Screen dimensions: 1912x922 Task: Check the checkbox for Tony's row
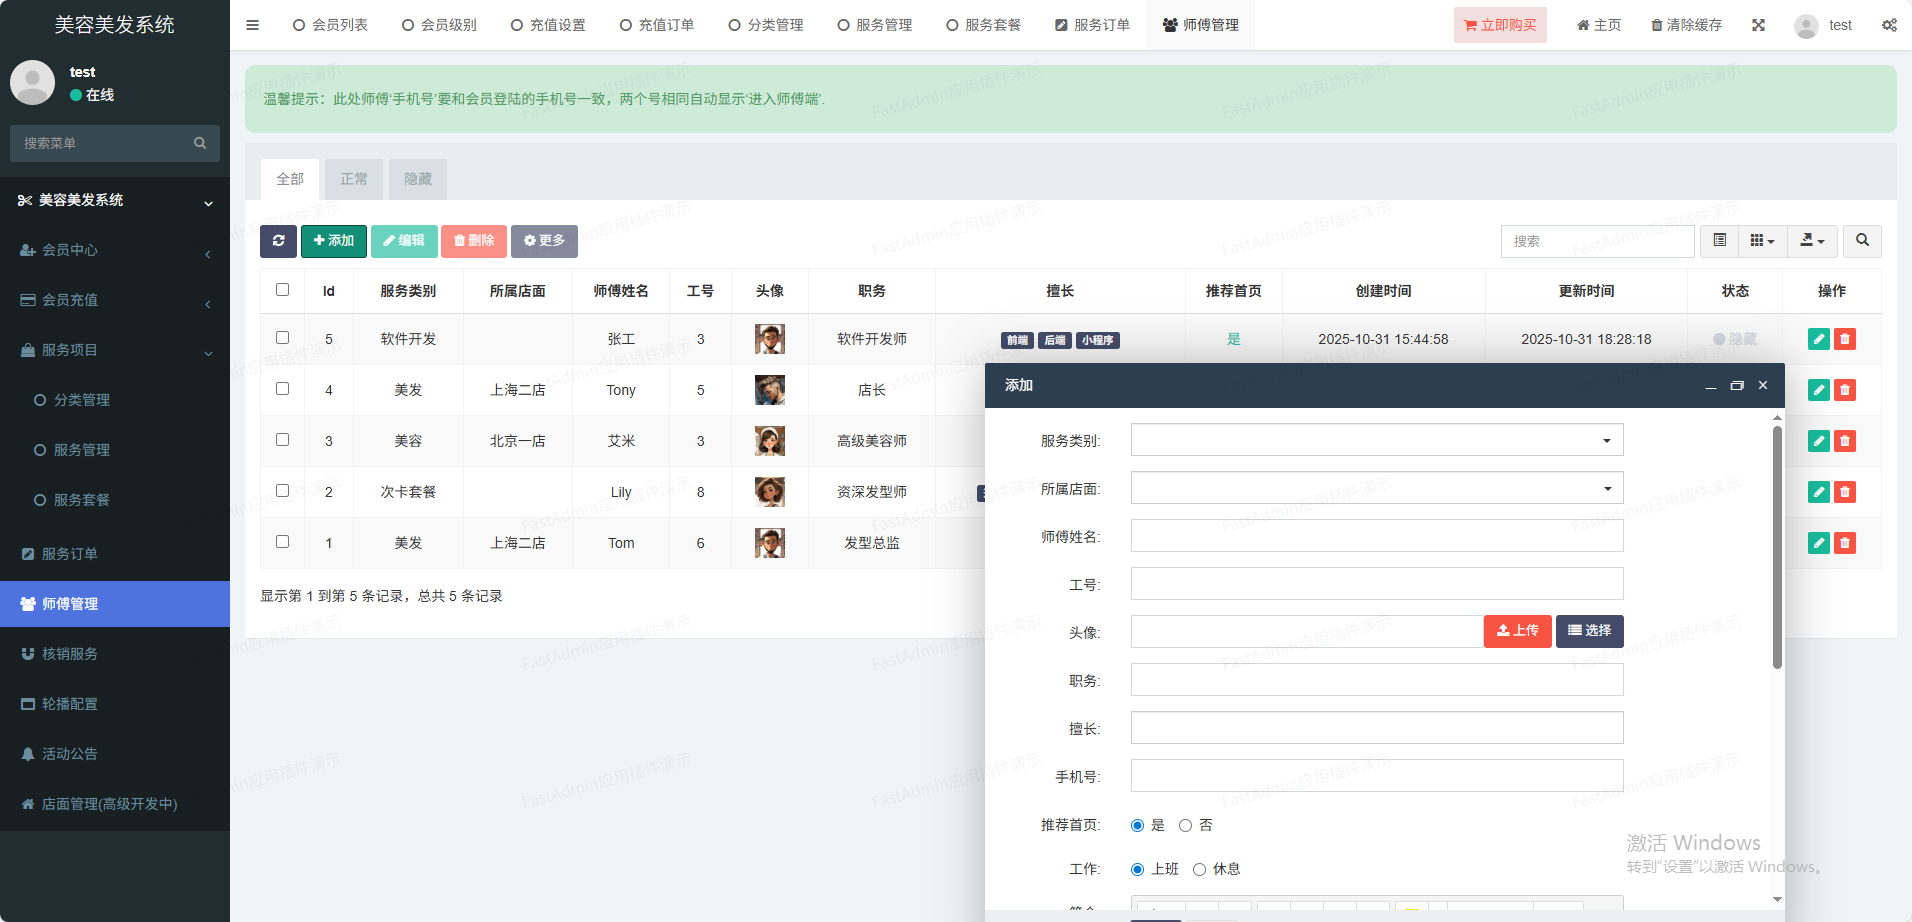(282, 389)
